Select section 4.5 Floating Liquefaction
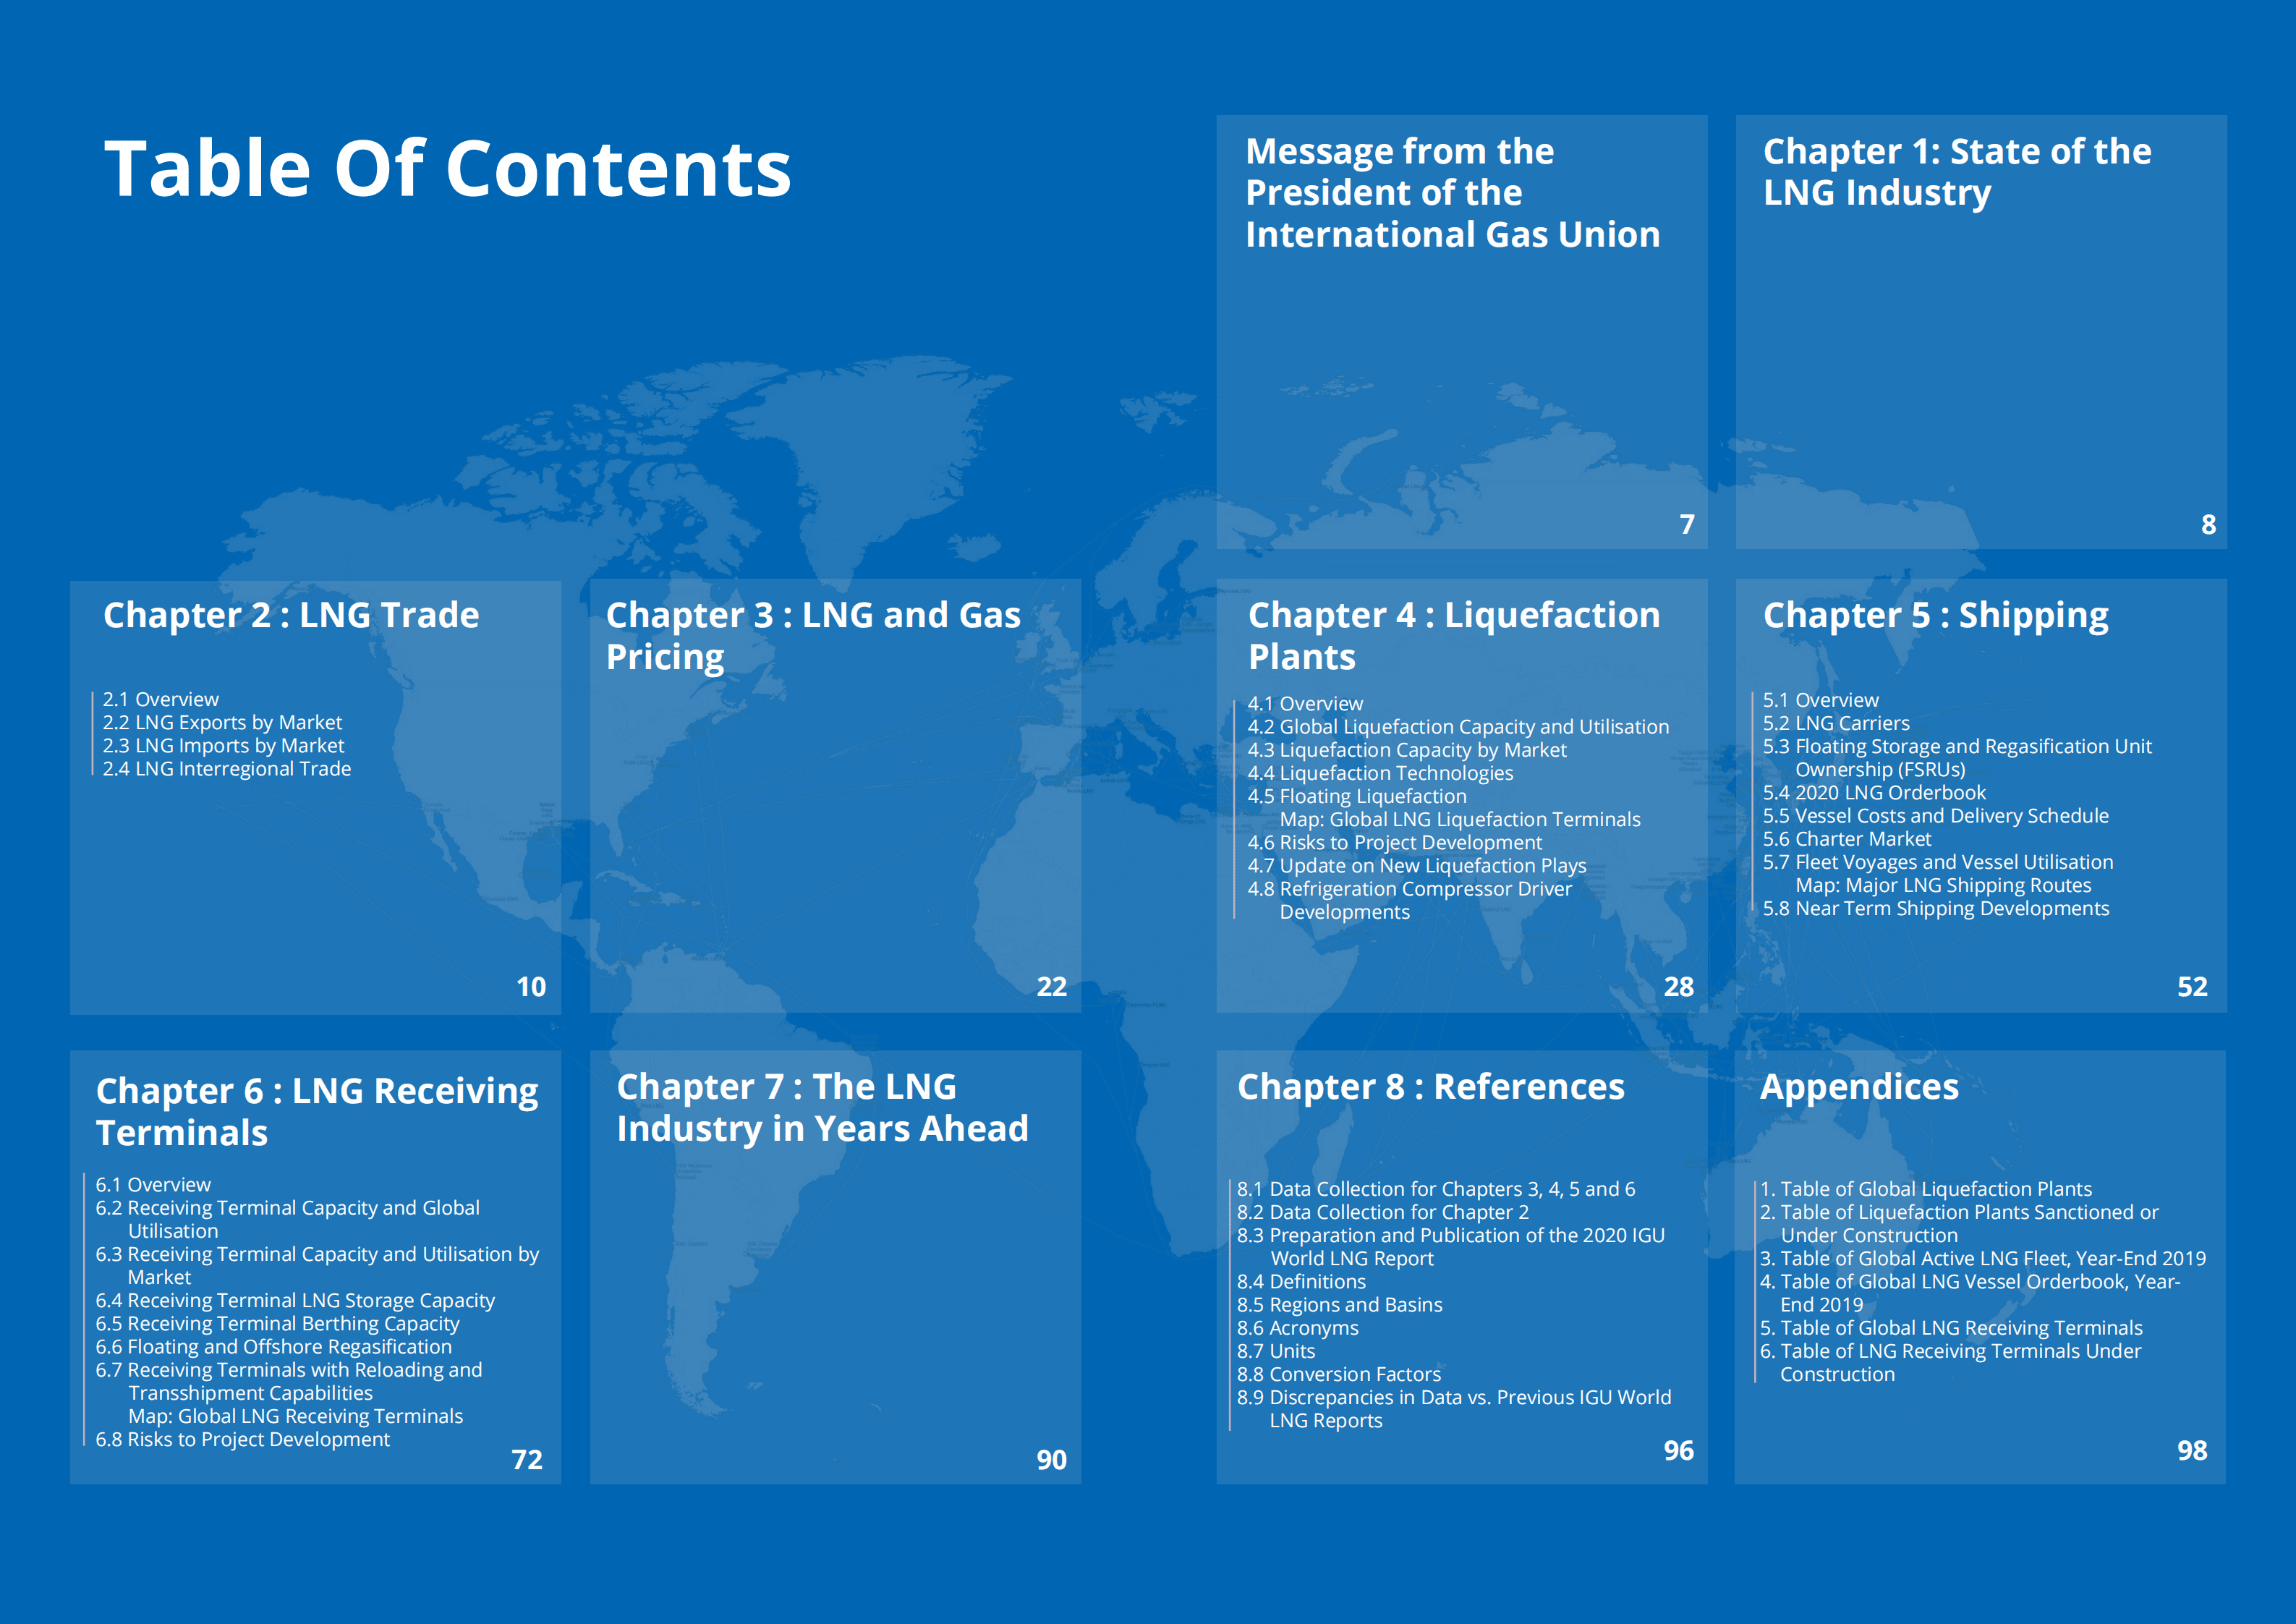Screen dimensions: 2296x1624 (x=1357, y=796)
